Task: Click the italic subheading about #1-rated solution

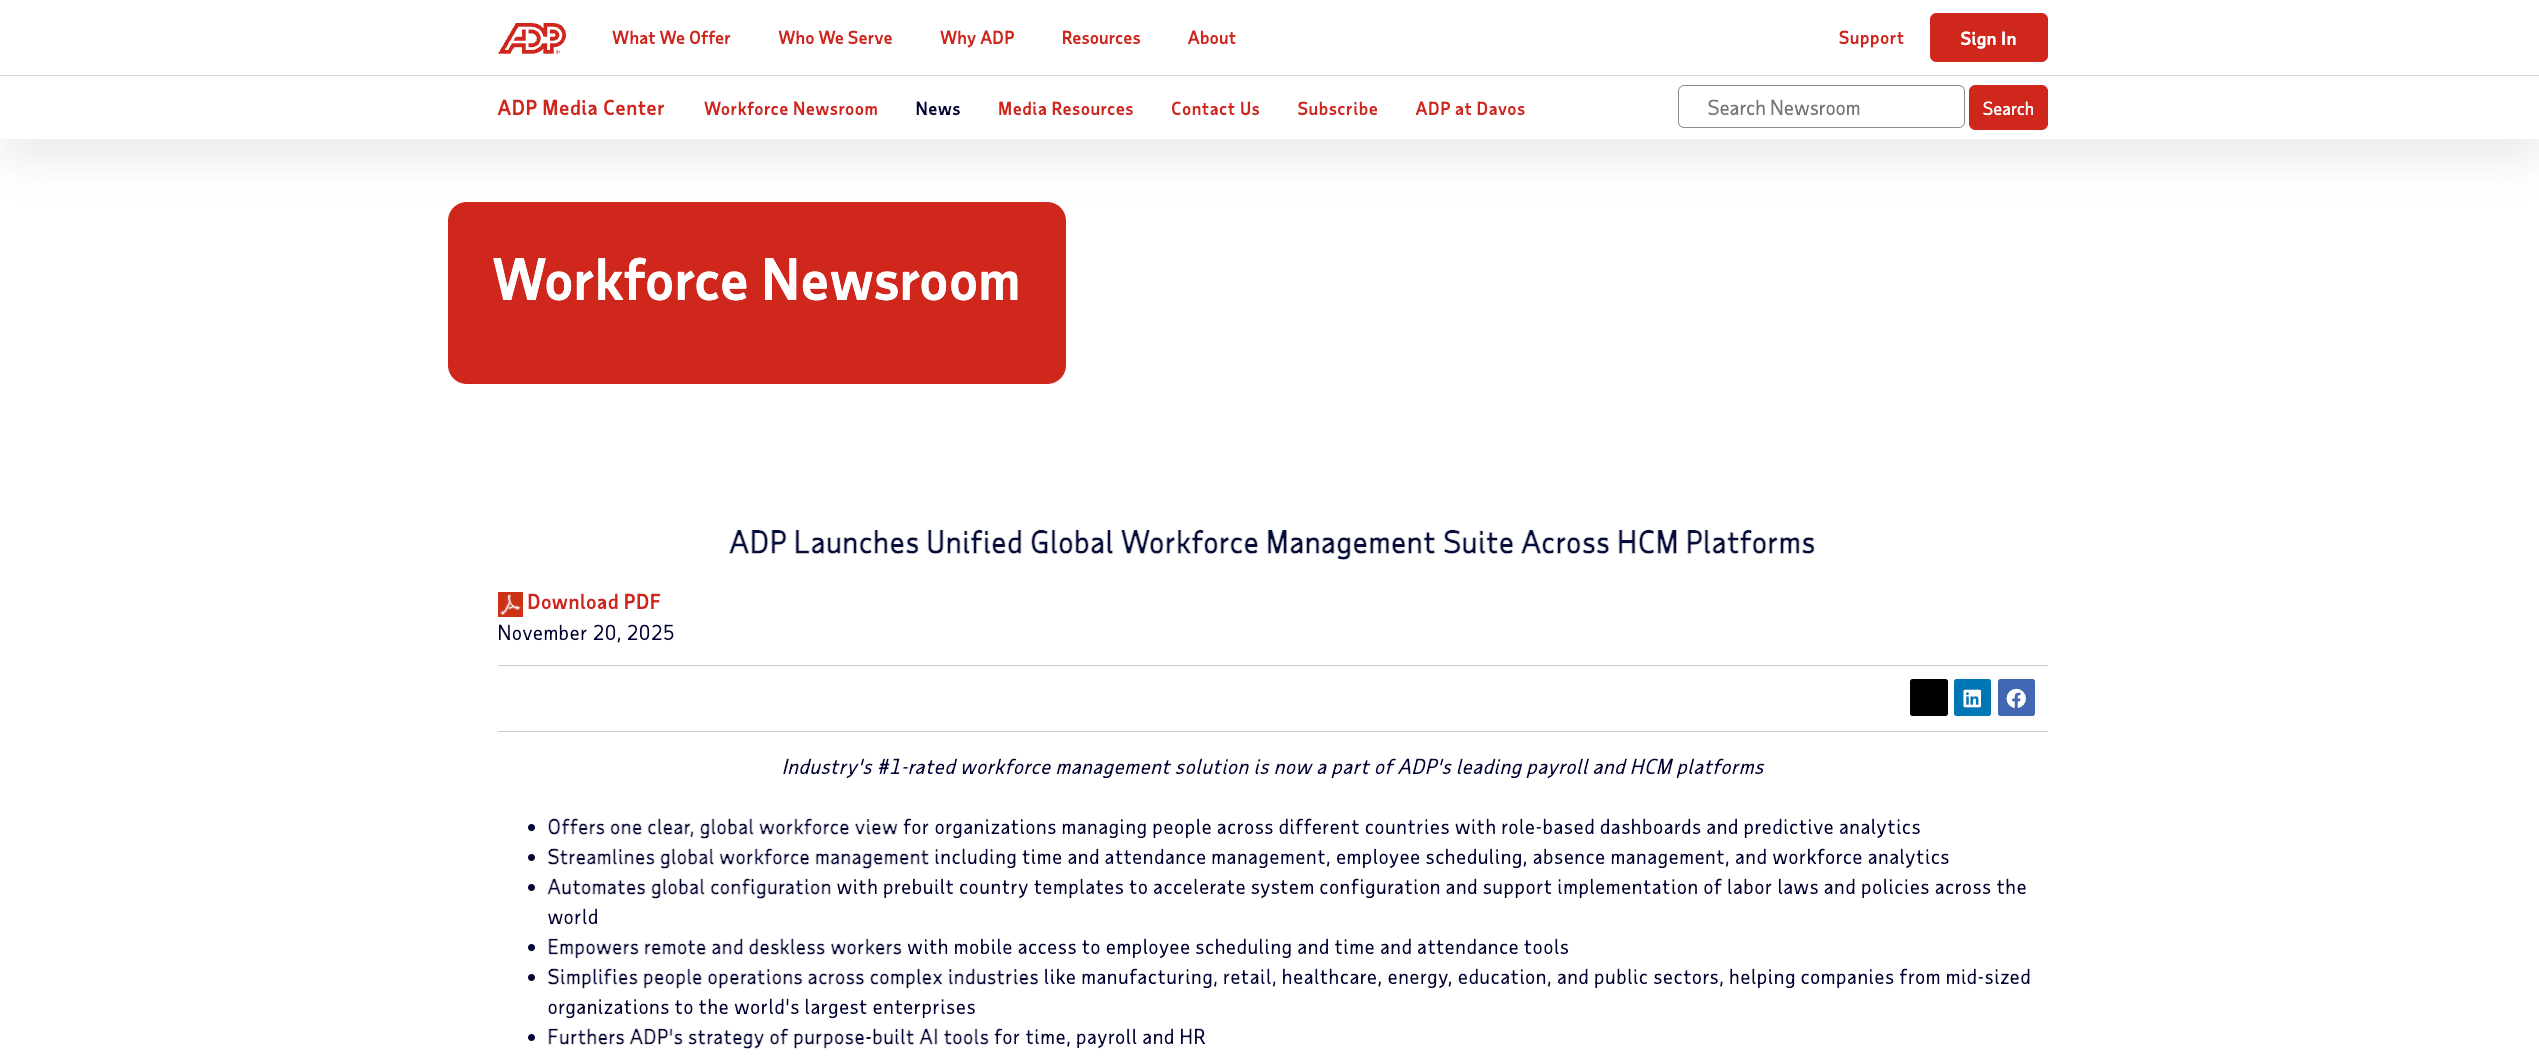Action: tap(1272, 767)
